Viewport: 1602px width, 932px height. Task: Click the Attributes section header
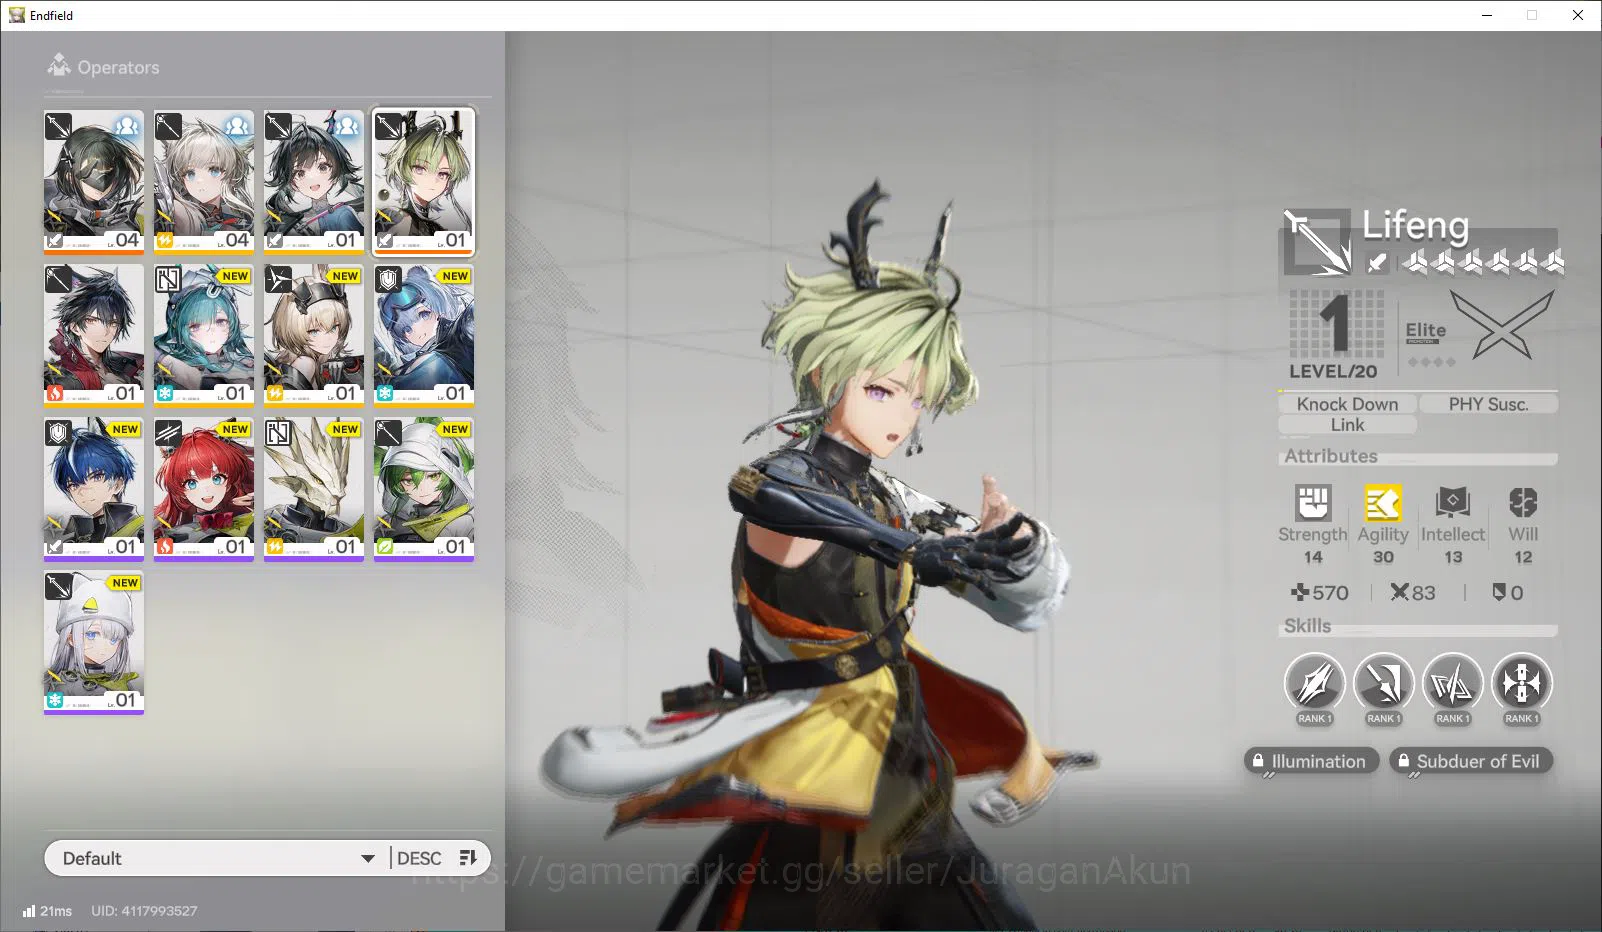pos(1331,456)
